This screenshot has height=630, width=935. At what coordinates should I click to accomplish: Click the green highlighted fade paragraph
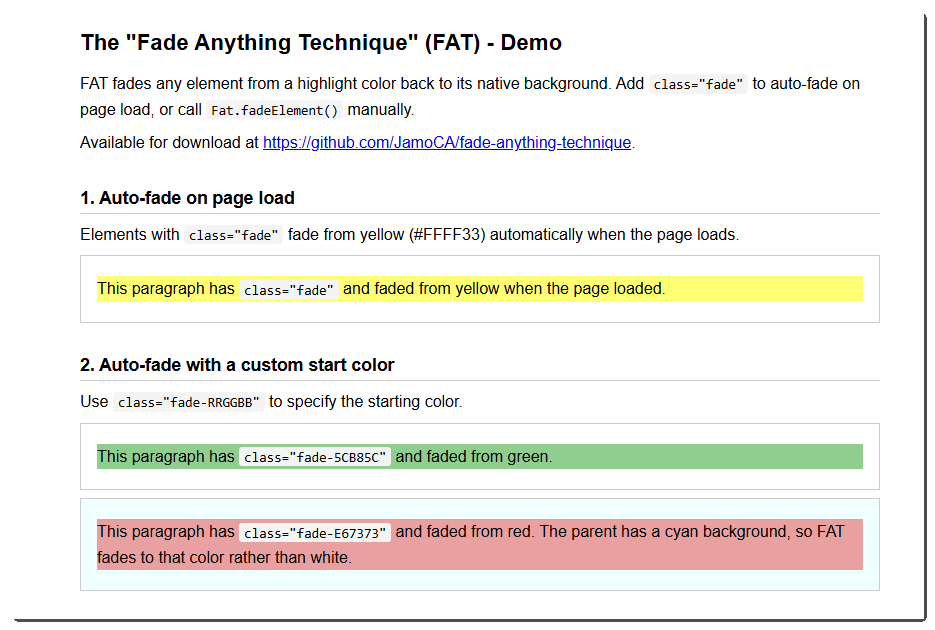pyautogui.click(x=479, y=457)
